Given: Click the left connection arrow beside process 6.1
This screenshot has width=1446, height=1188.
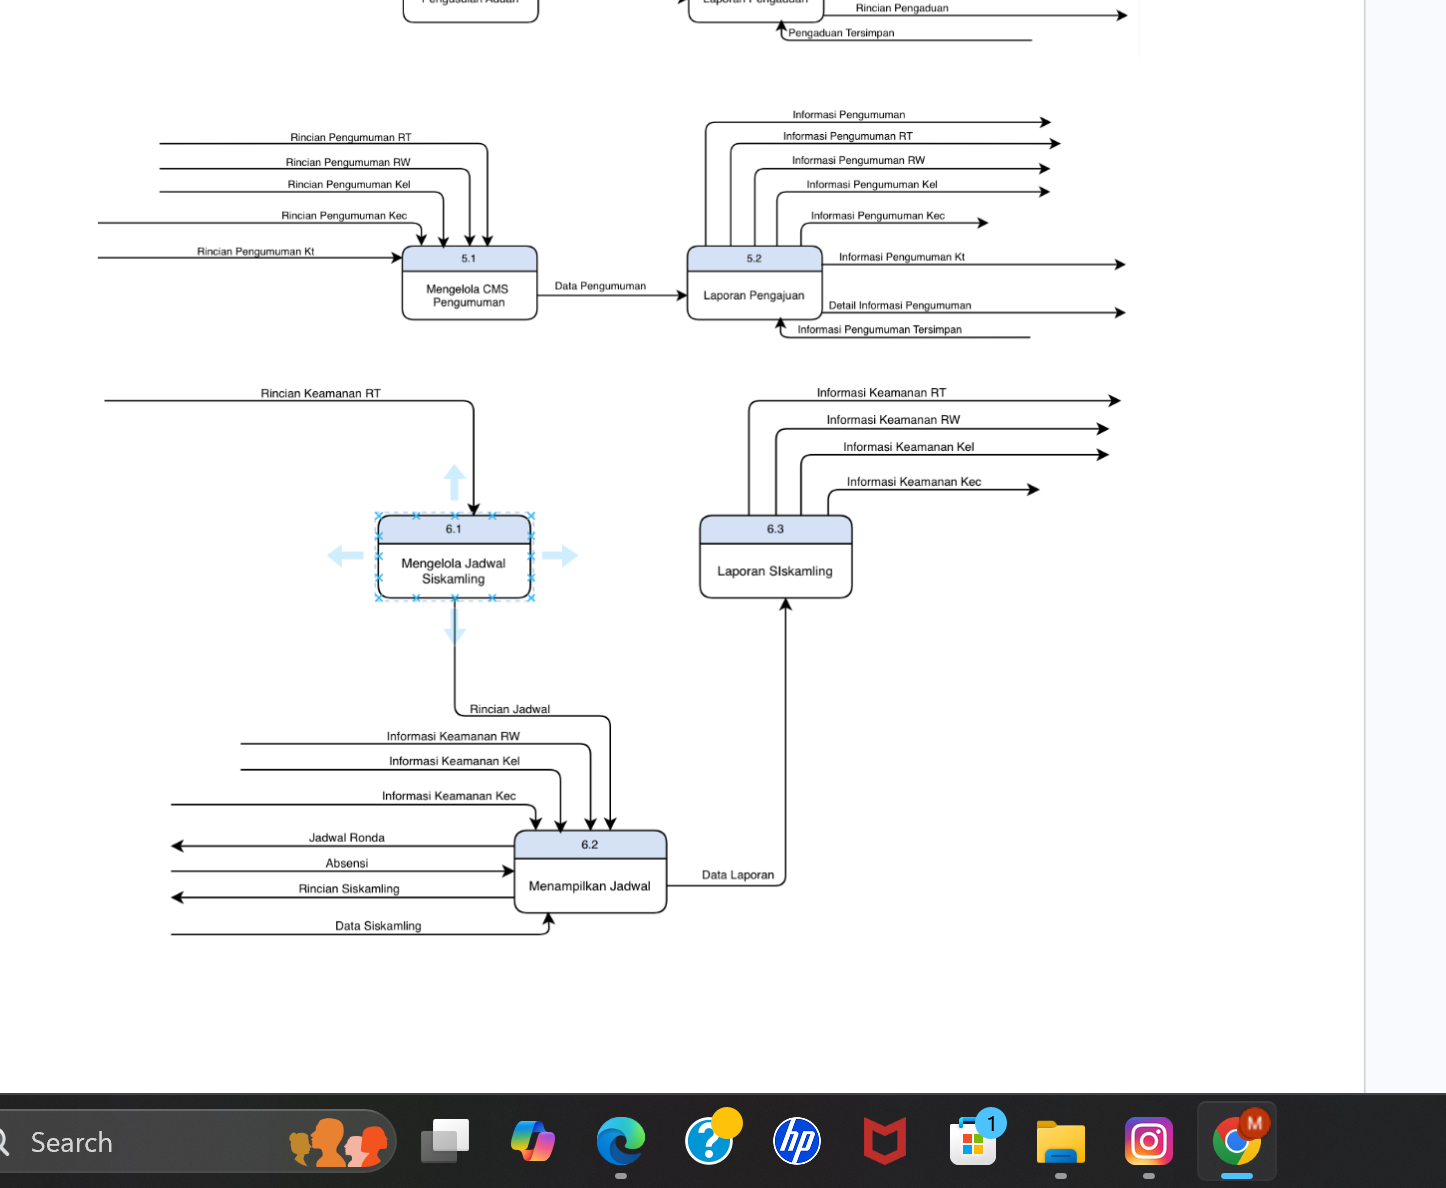Looking at the screenshot, I should (x=346, y=556).
